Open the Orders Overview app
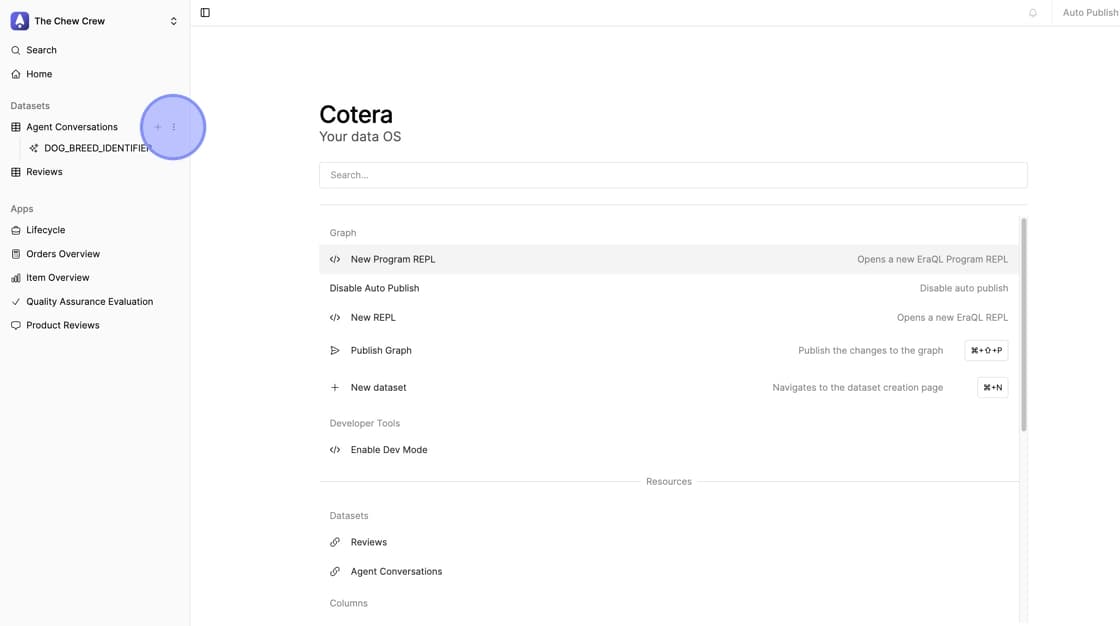Image resolution: width=1120 pixels, height=626 pixels. [62, 254]
